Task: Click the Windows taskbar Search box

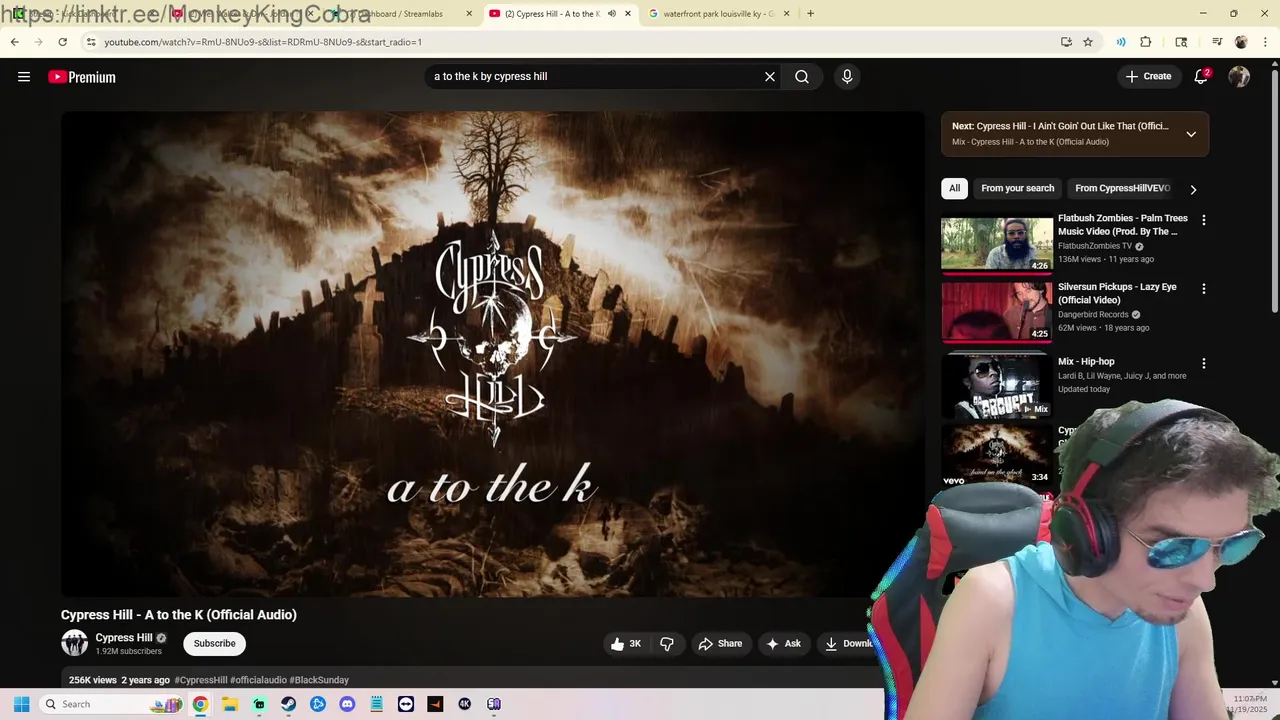Action: [x=112, y=704]
